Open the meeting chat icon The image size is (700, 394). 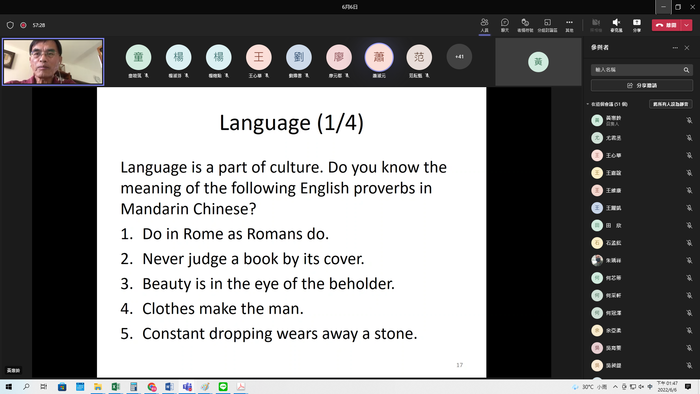505,25
